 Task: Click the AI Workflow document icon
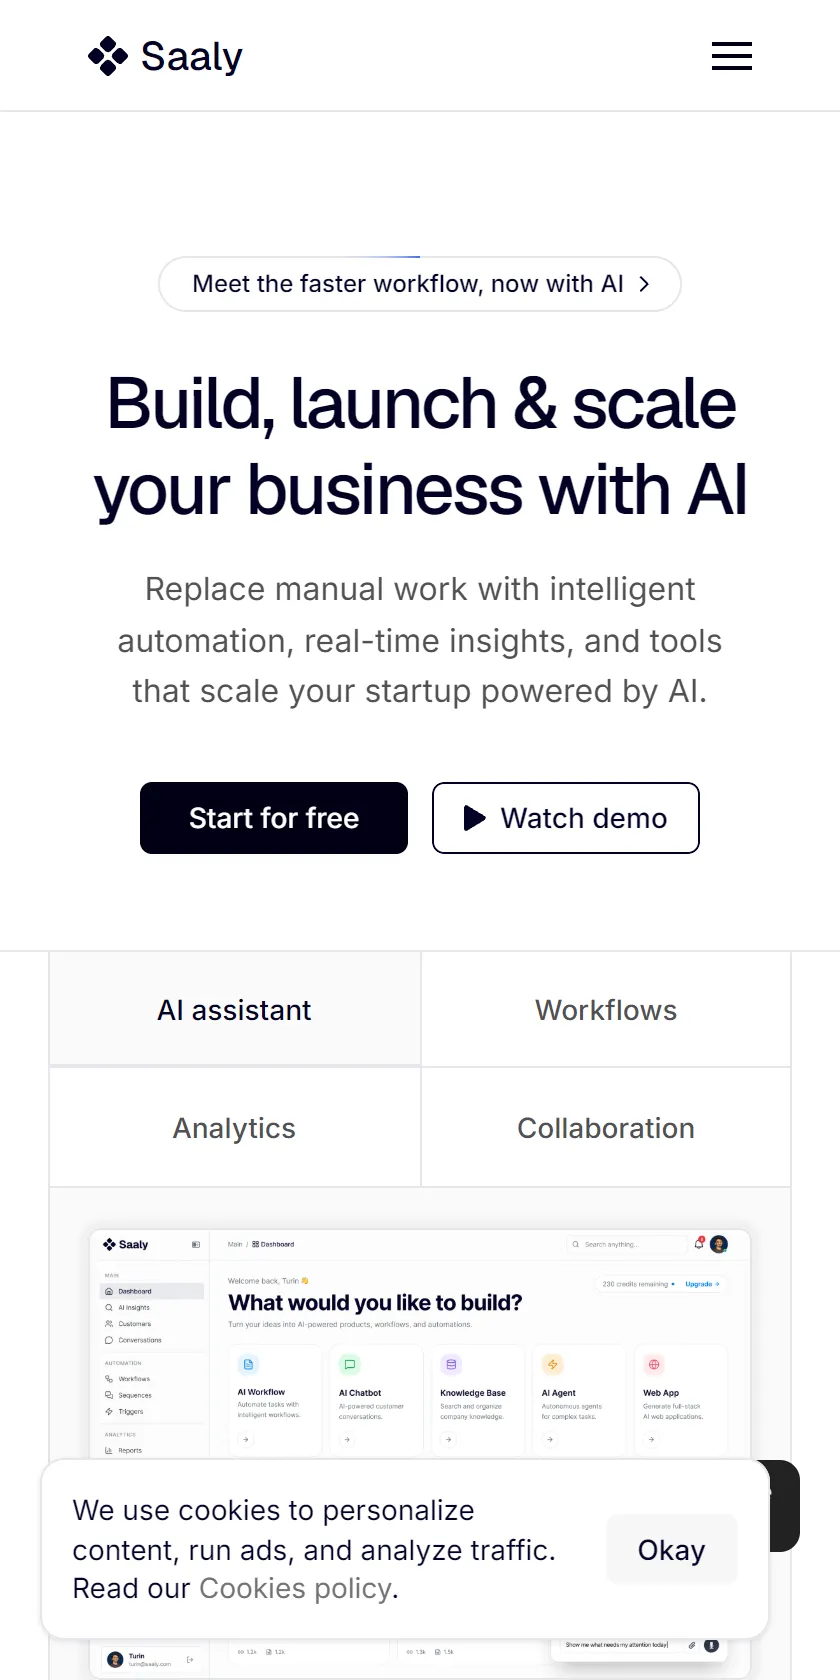[x=249, y=1364]
